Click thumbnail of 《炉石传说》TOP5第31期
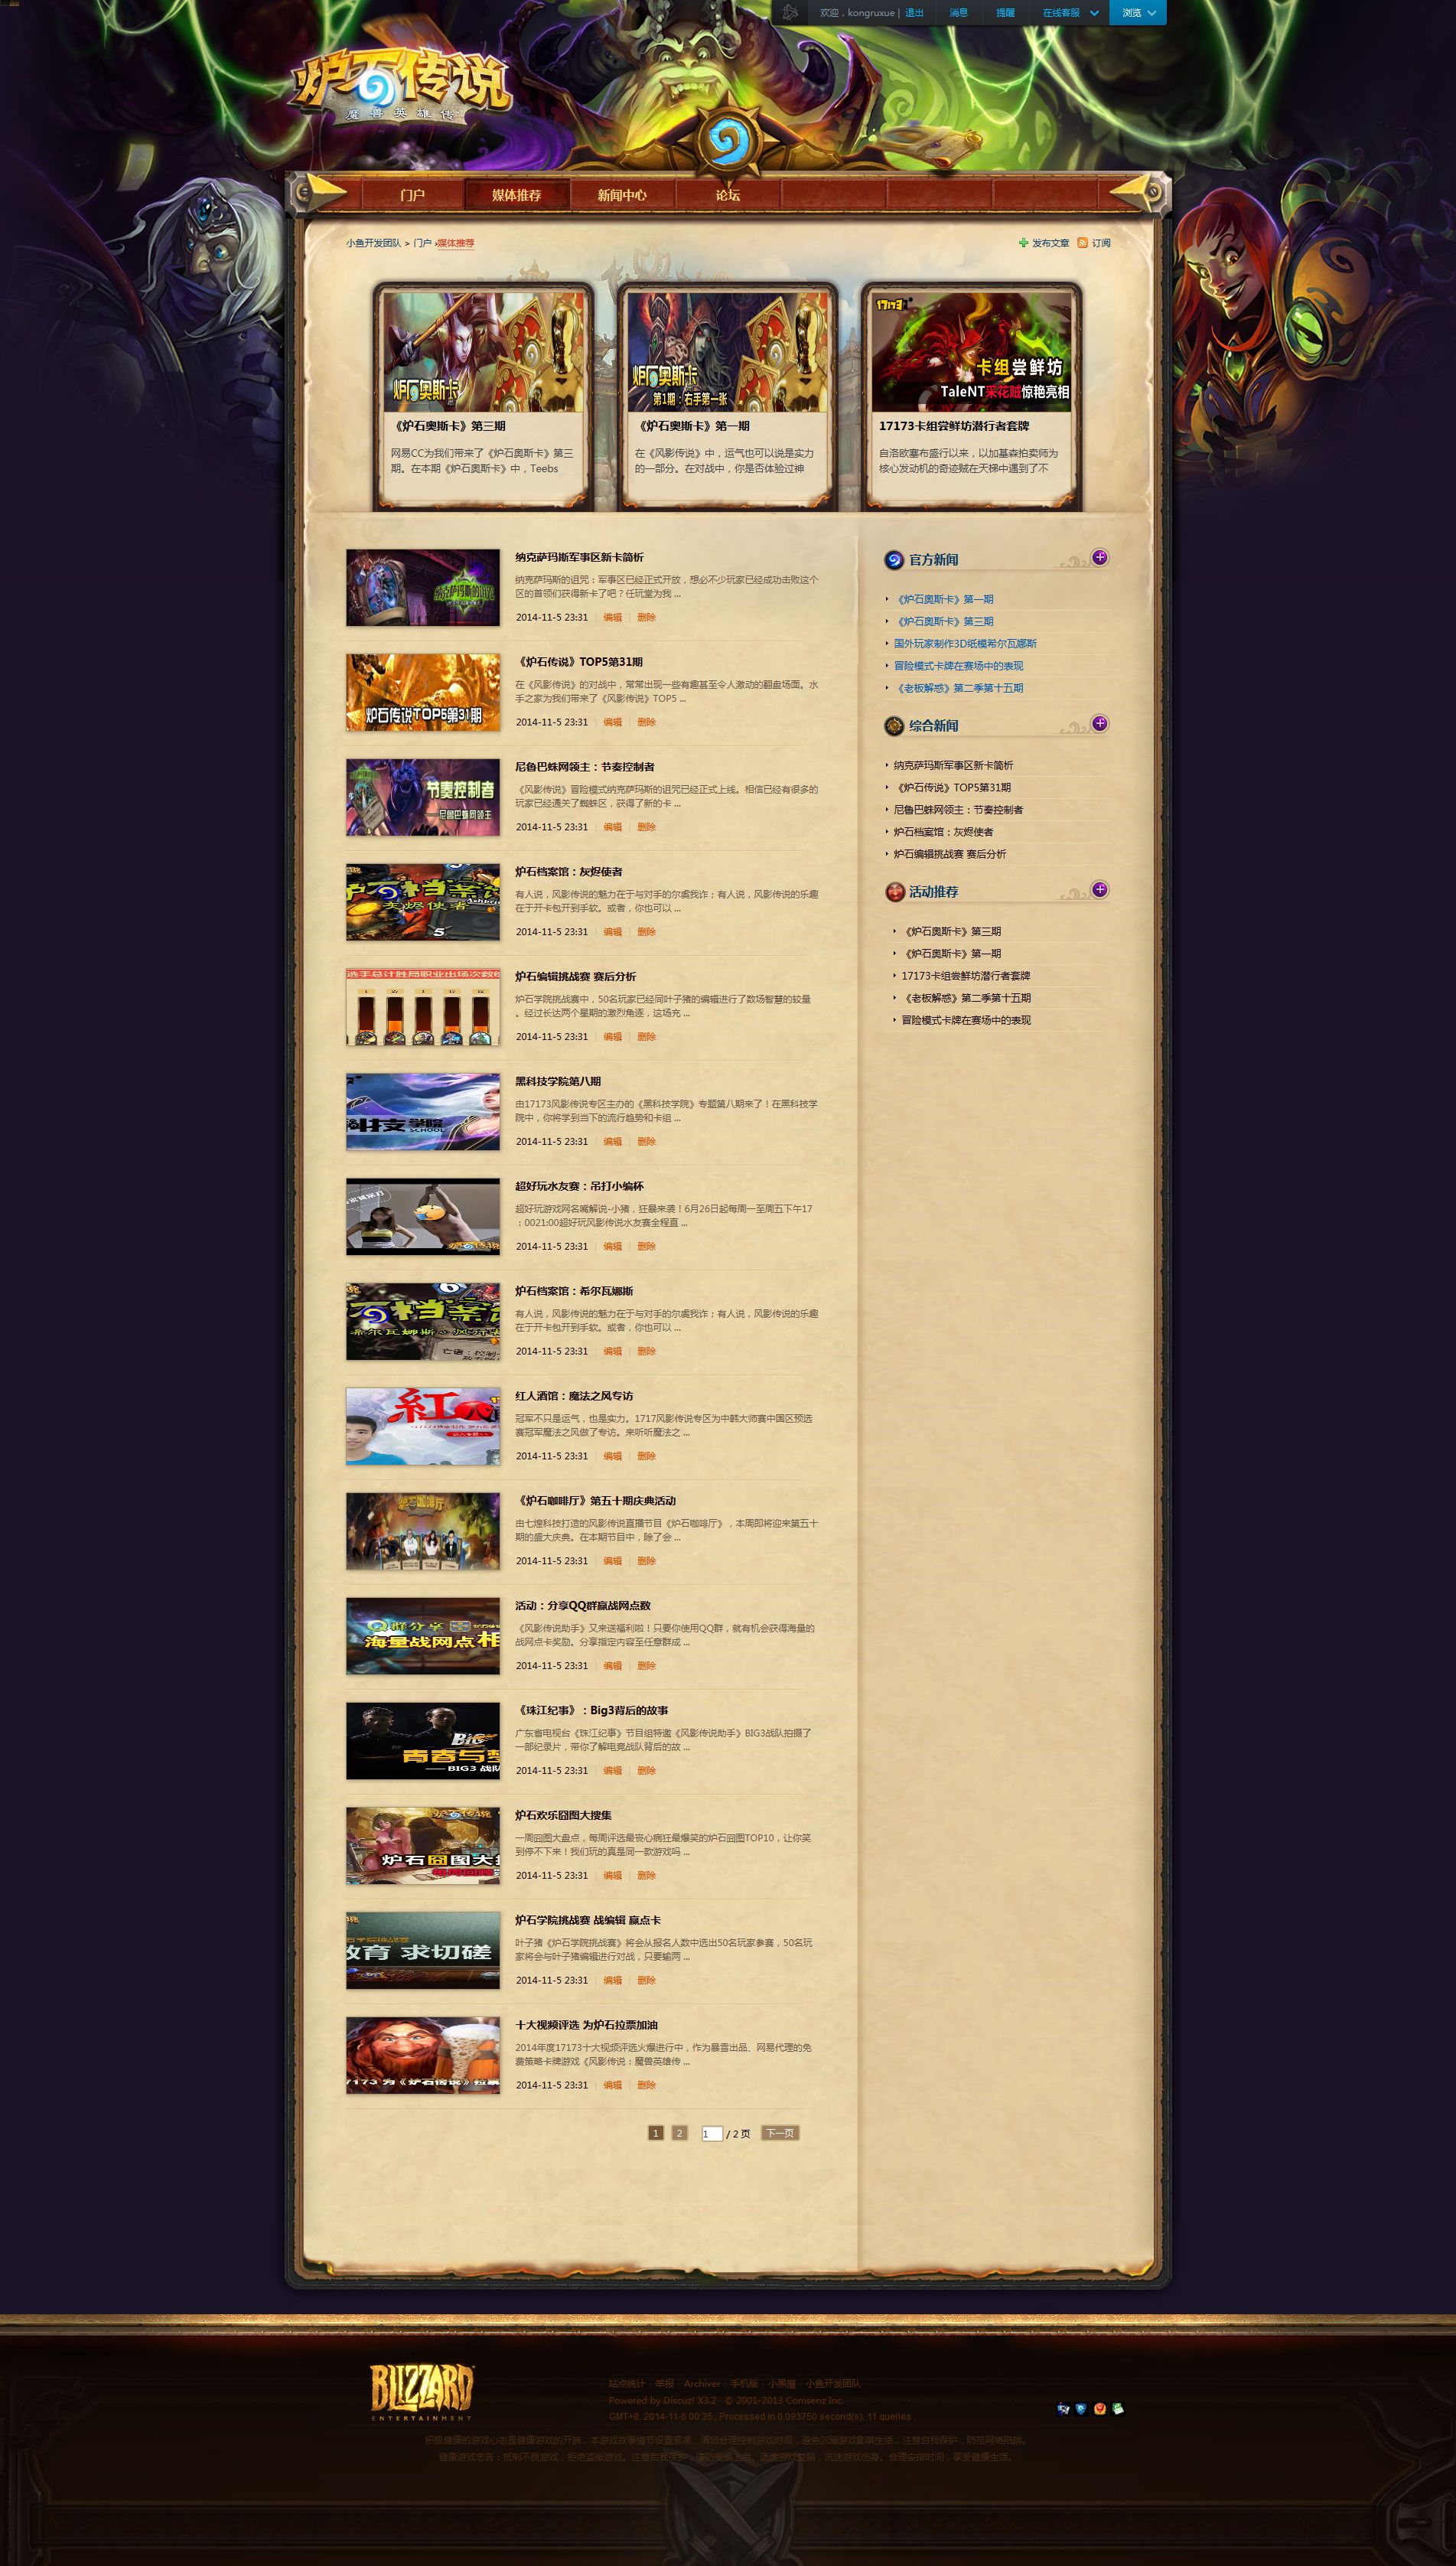 (x=423, y=692)
